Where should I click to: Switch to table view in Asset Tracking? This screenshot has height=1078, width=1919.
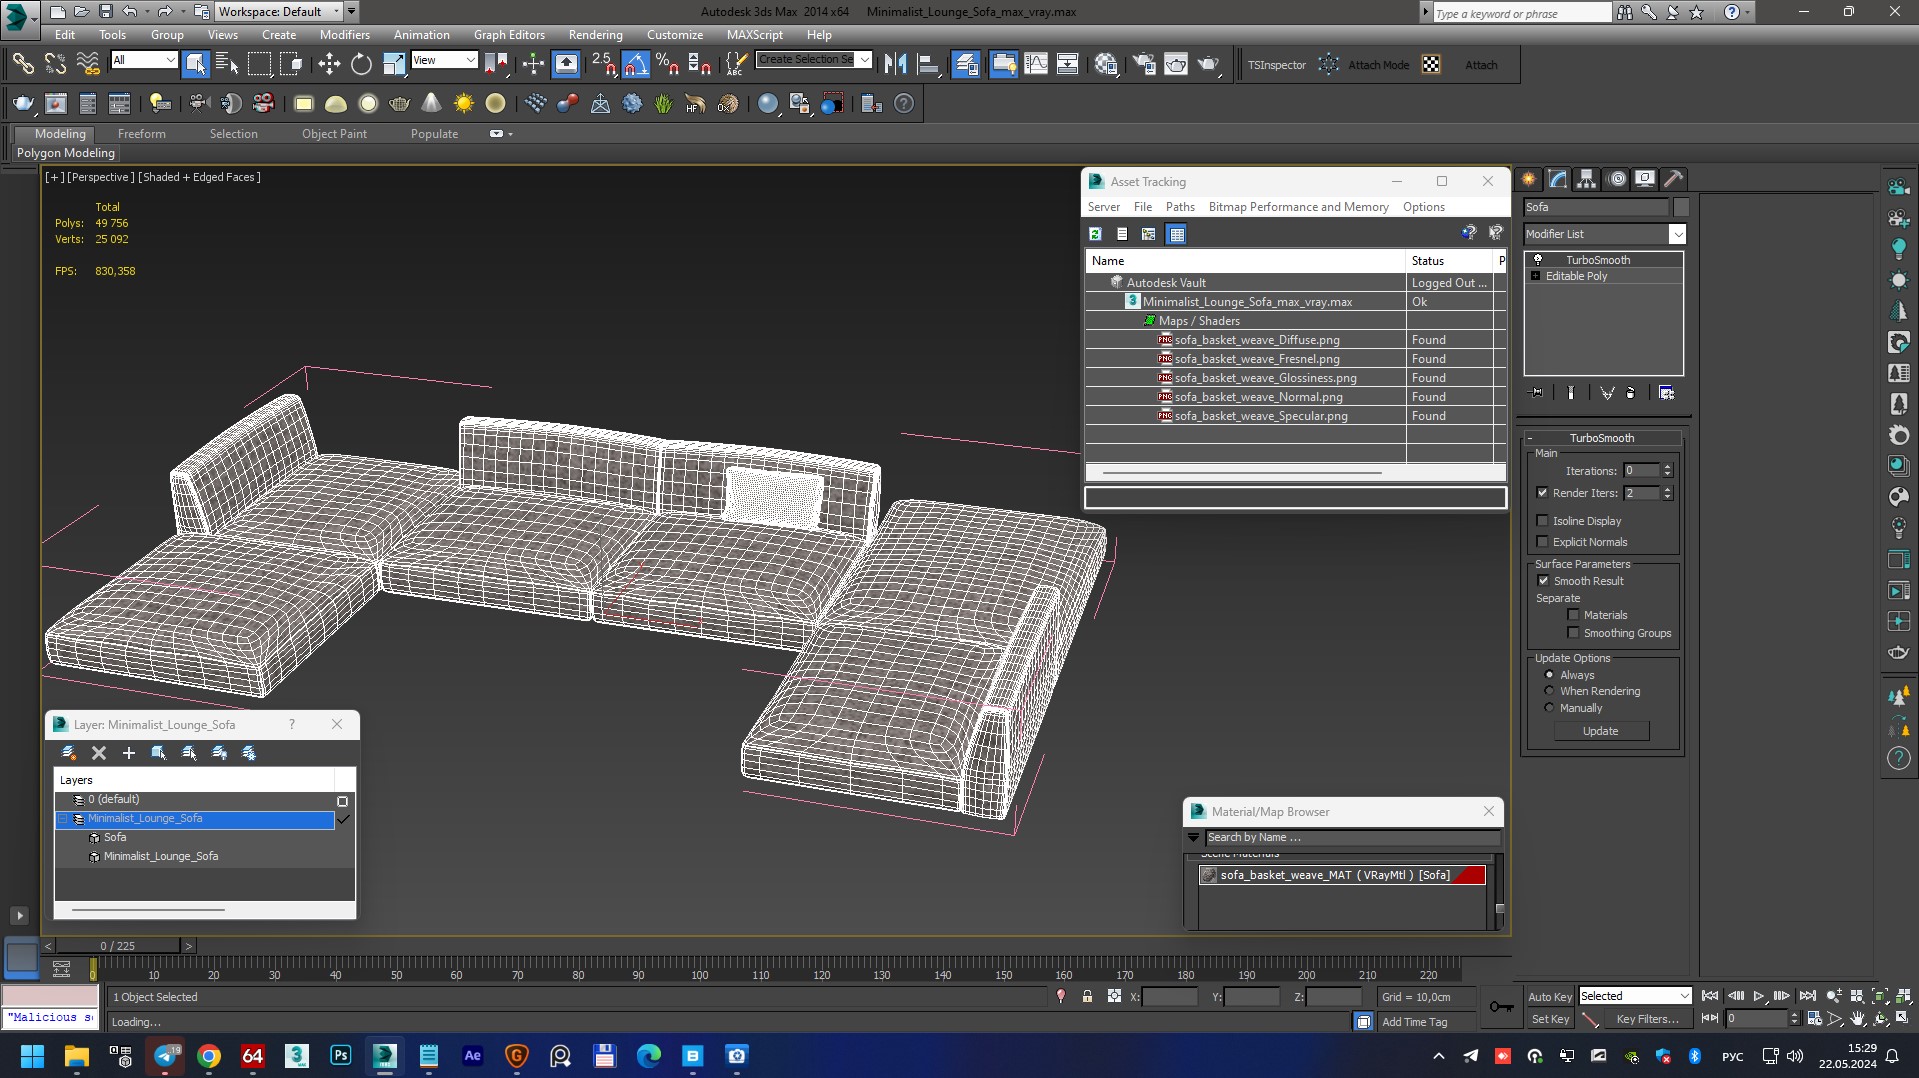[1176, 234]
